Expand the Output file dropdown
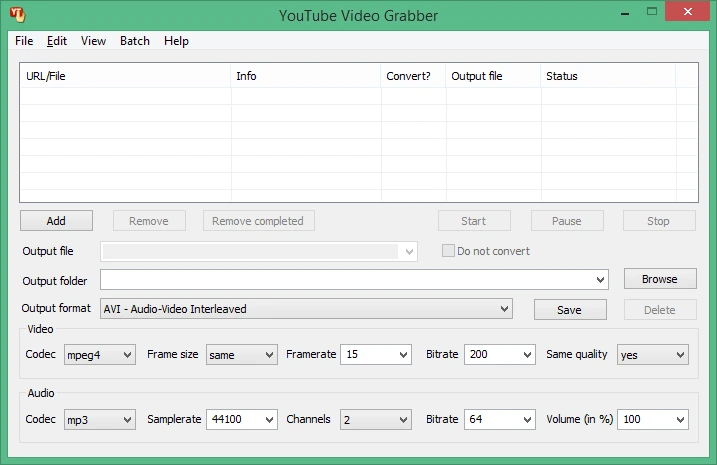This screenshot has width=717, height=465. coord(409,251)
